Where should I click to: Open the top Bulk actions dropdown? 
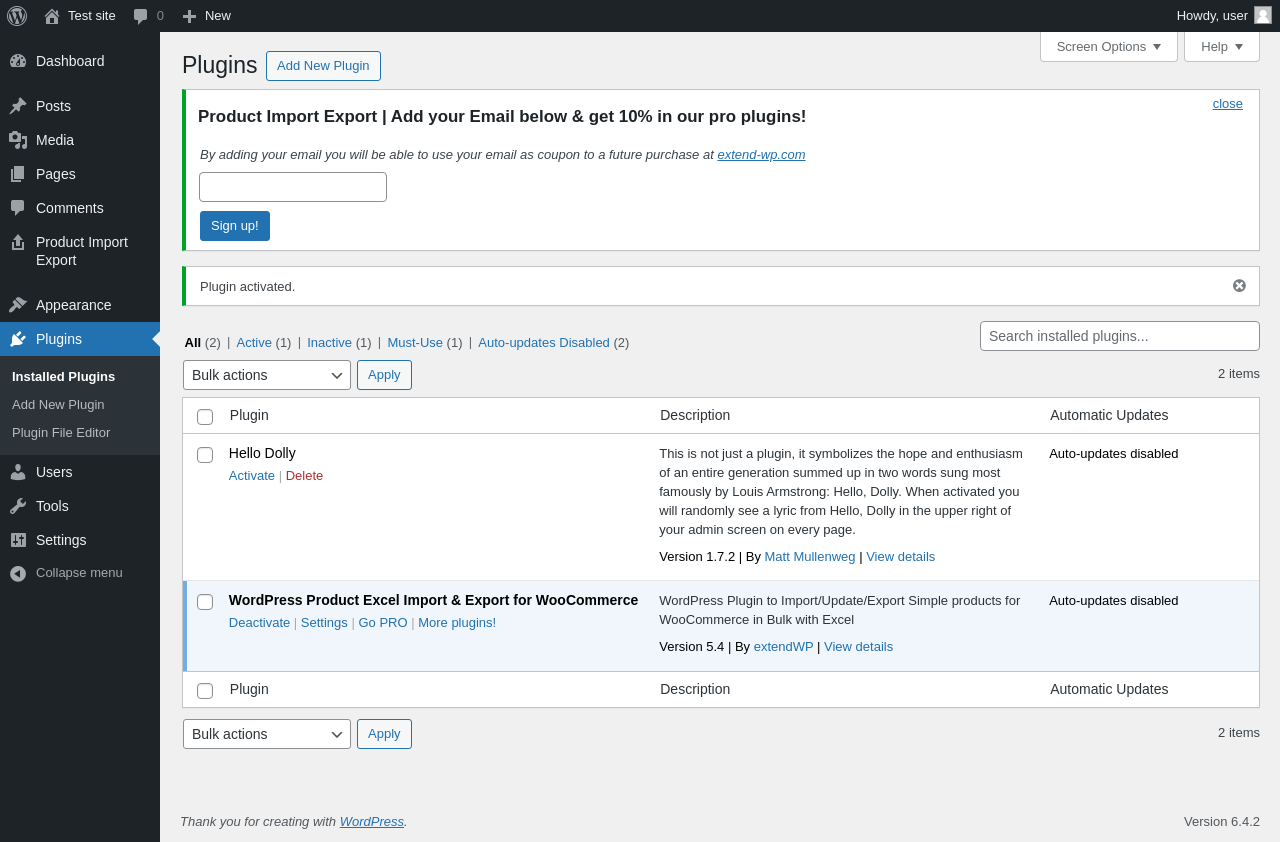coord(266,375)
